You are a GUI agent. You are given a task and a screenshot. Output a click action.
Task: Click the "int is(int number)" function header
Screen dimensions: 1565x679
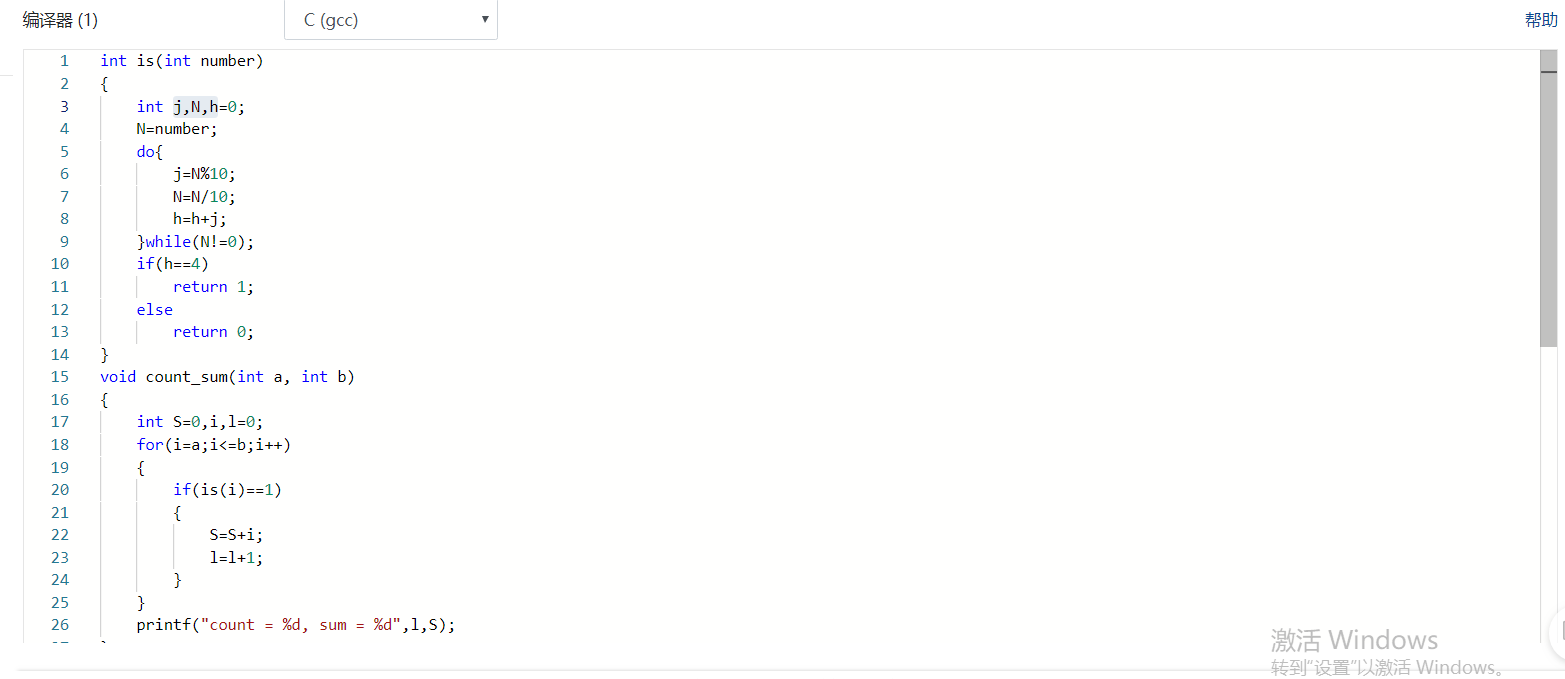(x=181, y=61)
